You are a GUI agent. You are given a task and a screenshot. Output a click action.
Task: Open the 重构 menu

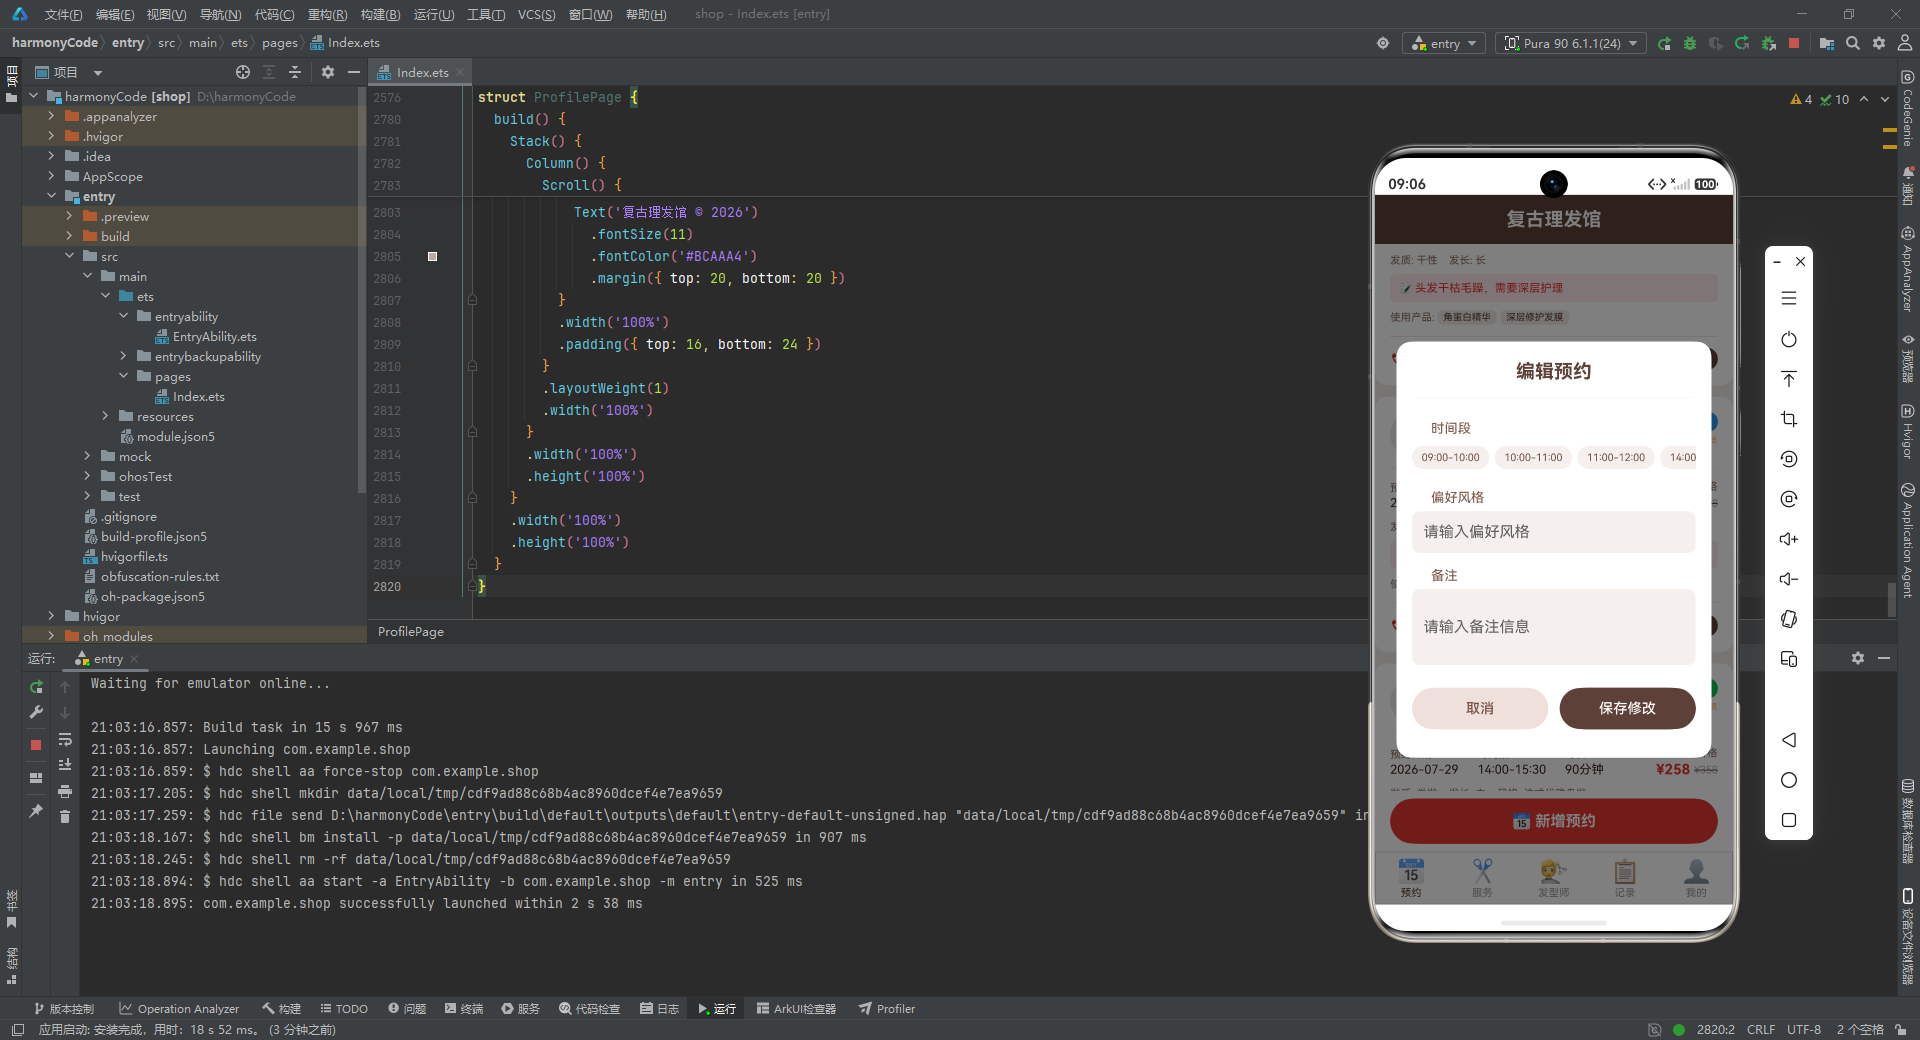click(x=327, y=14)
